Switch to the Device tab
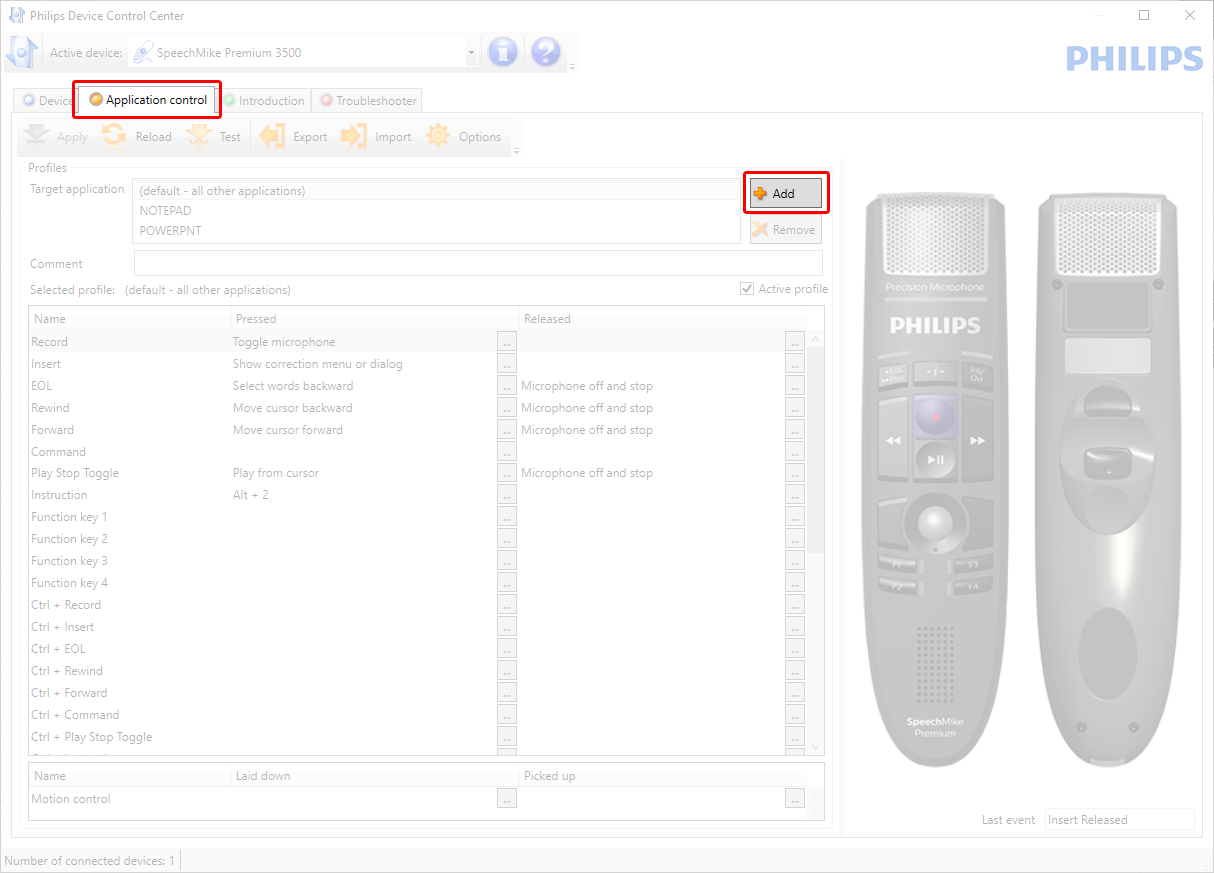The image size is (1214, 873). click(x=48, y=100)
